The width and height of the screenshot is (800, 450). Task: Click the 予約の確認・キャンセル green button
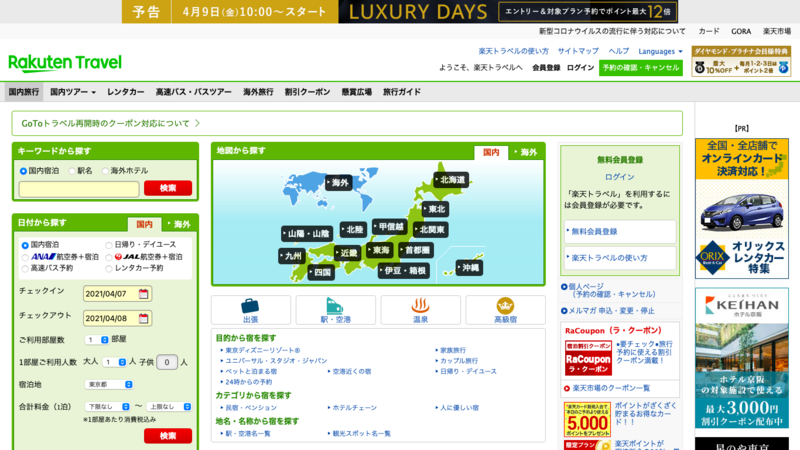641,68
